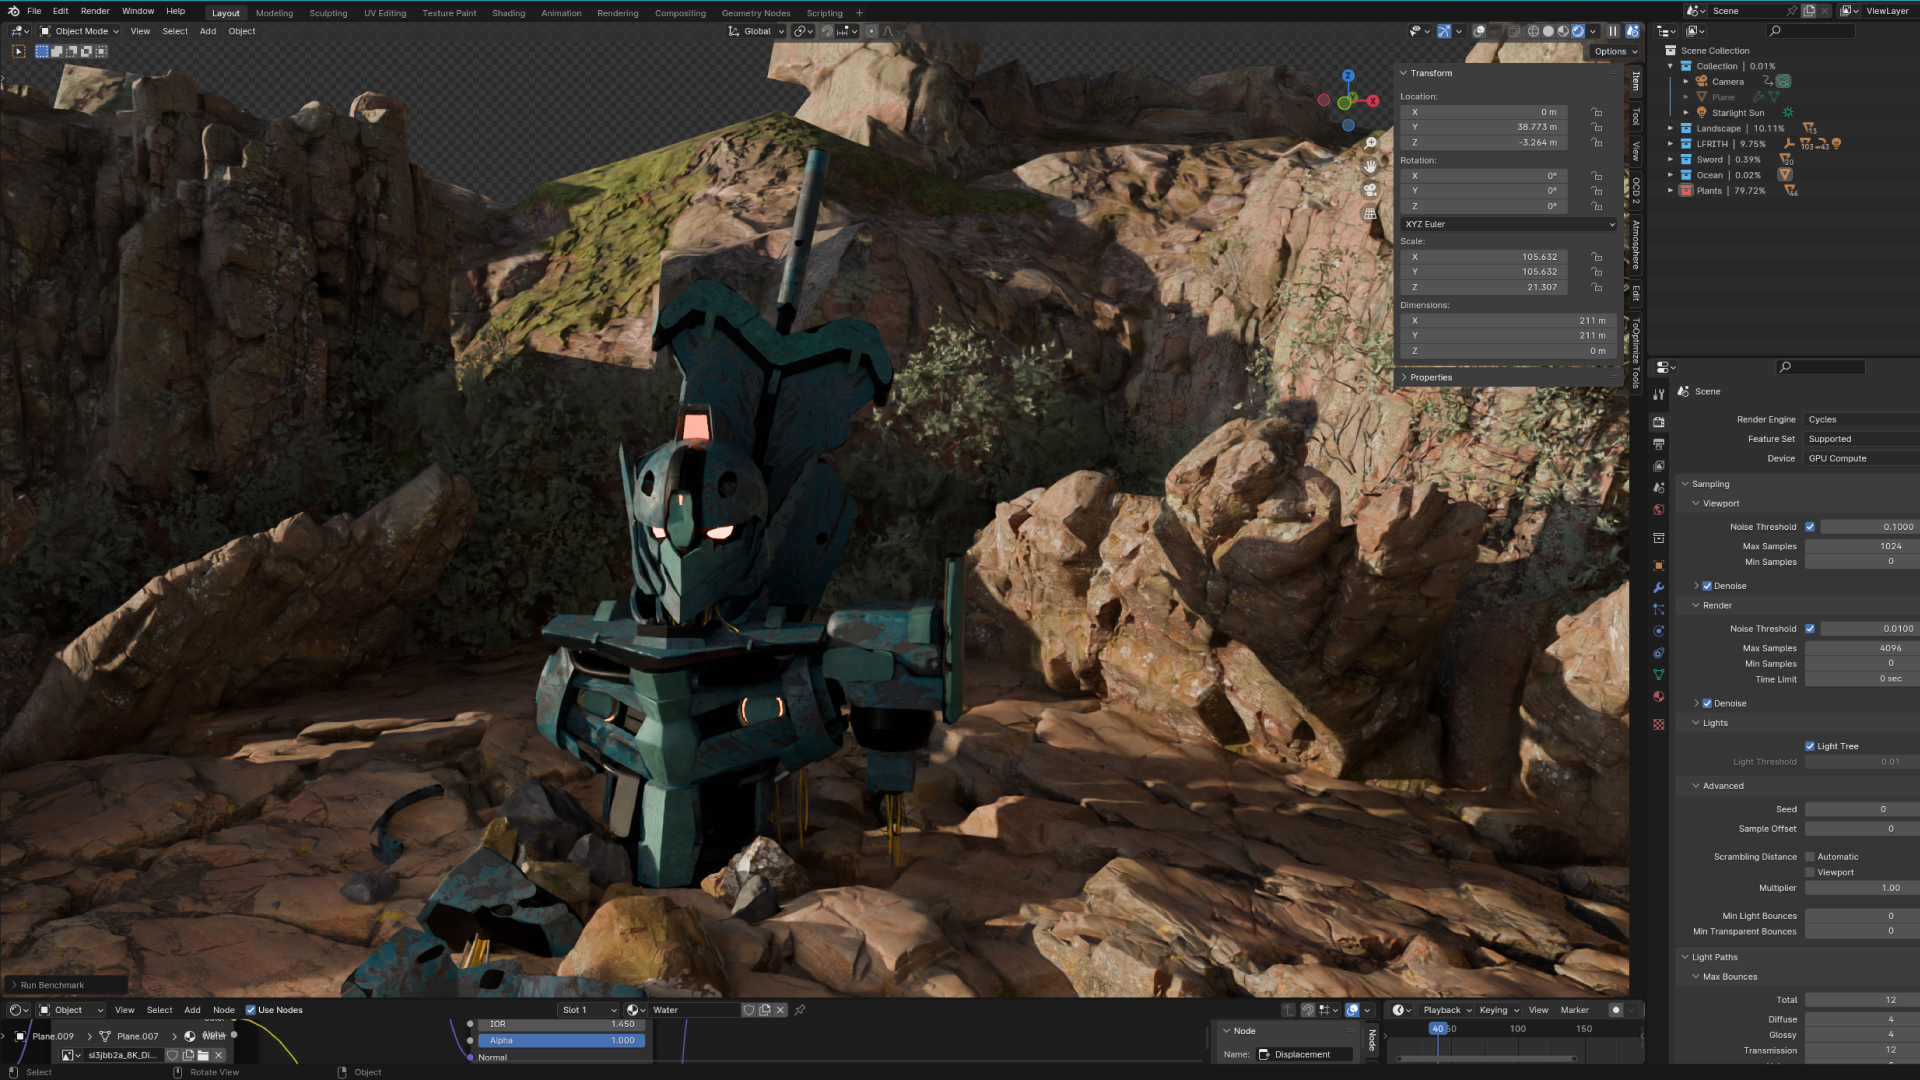The height and width of the screenshot is (1080, 1920).
Task: Open the Modifiers properties tab (wrench icon)
Action: pos(1659,588)
